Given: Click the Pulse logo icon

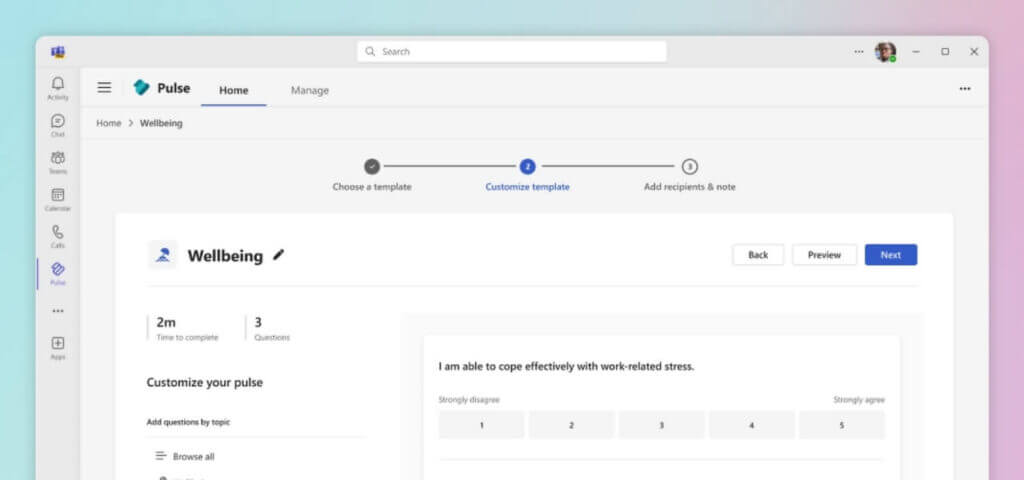Looking at the screenshot, I should tap(141, 88).
